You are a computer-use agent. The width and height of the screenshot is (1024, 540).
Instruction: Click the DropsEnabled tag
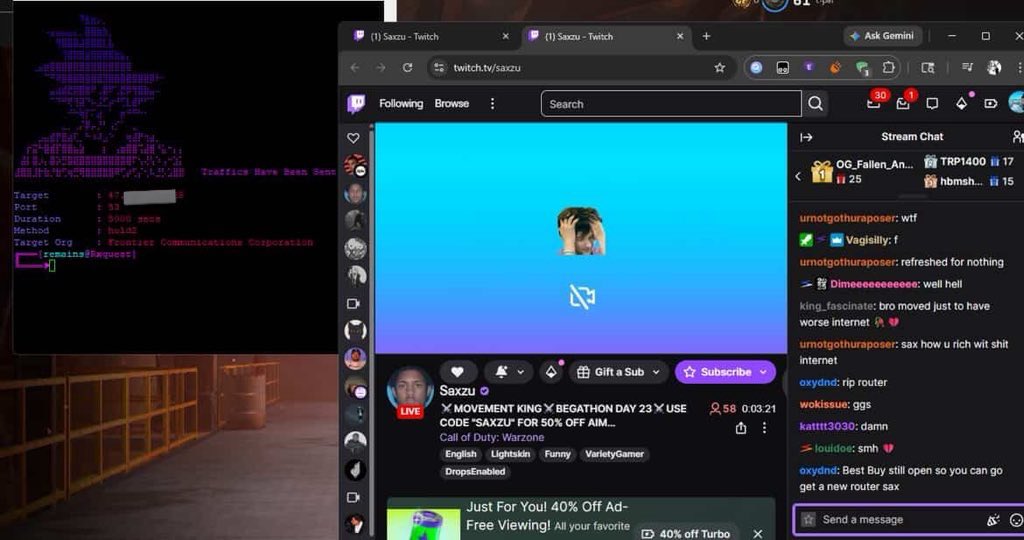(x=475, y=471)
